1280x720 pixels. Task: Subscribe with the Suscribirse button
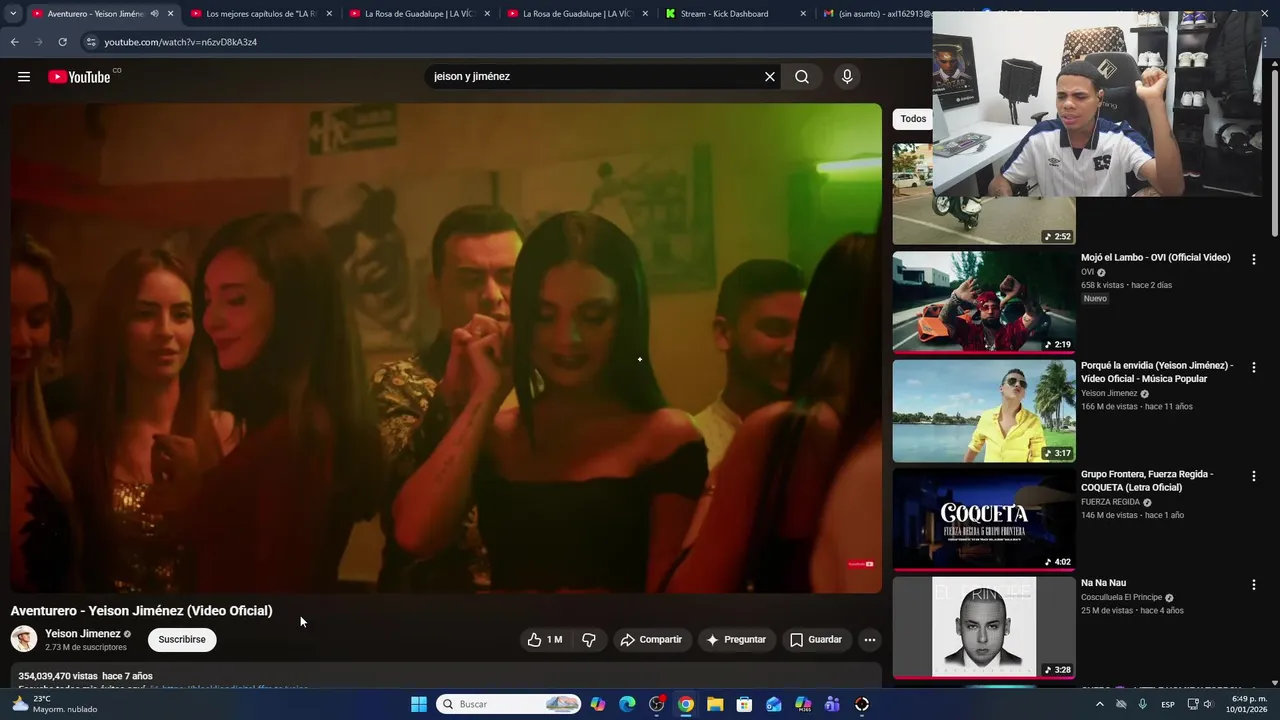[x=182, y=640]
